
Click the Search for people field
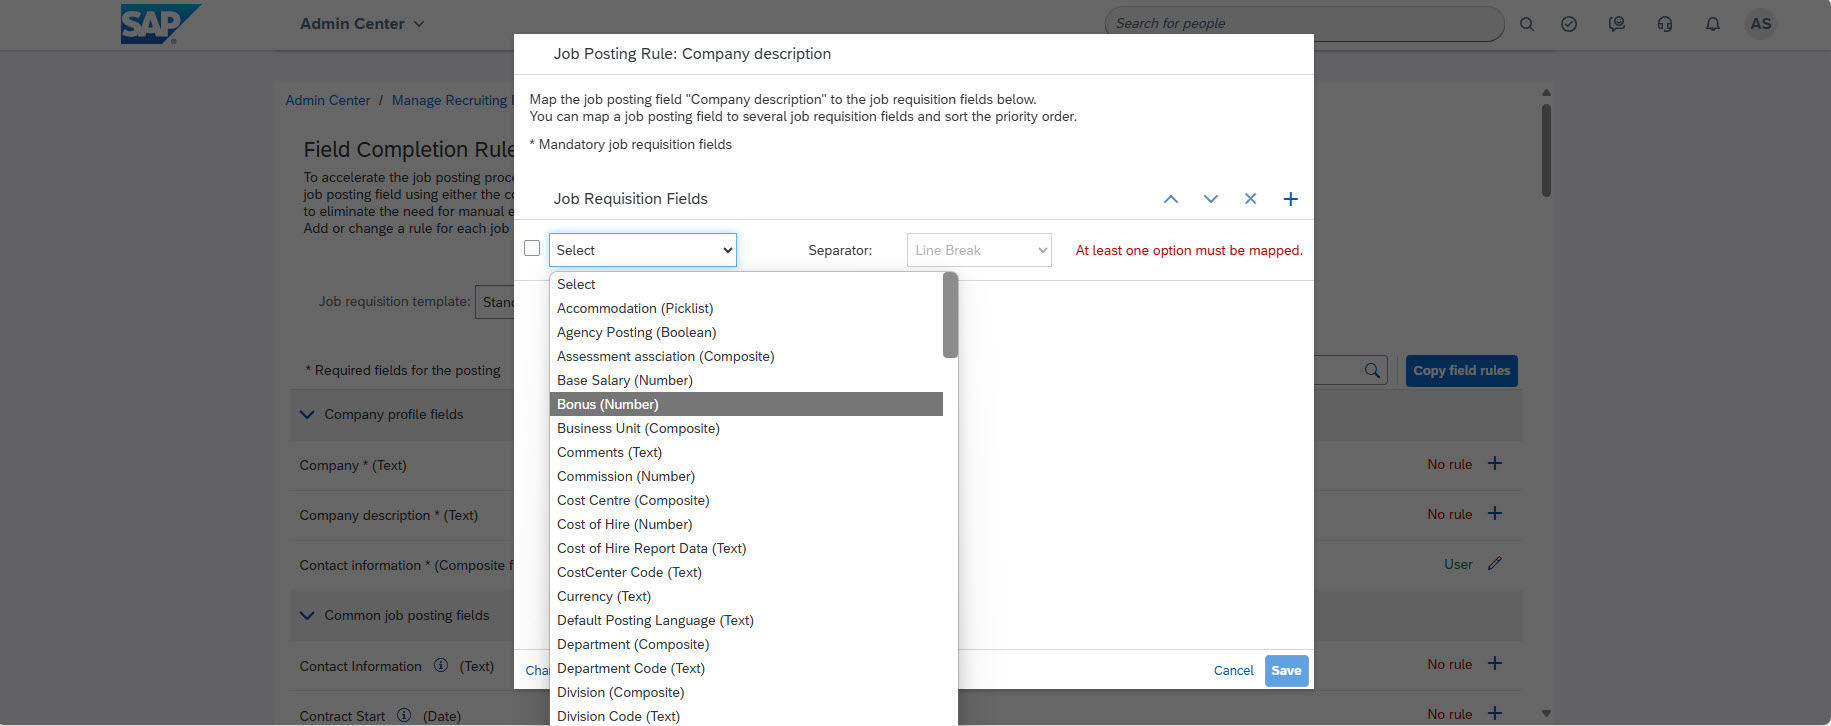tap(1304, 23)
